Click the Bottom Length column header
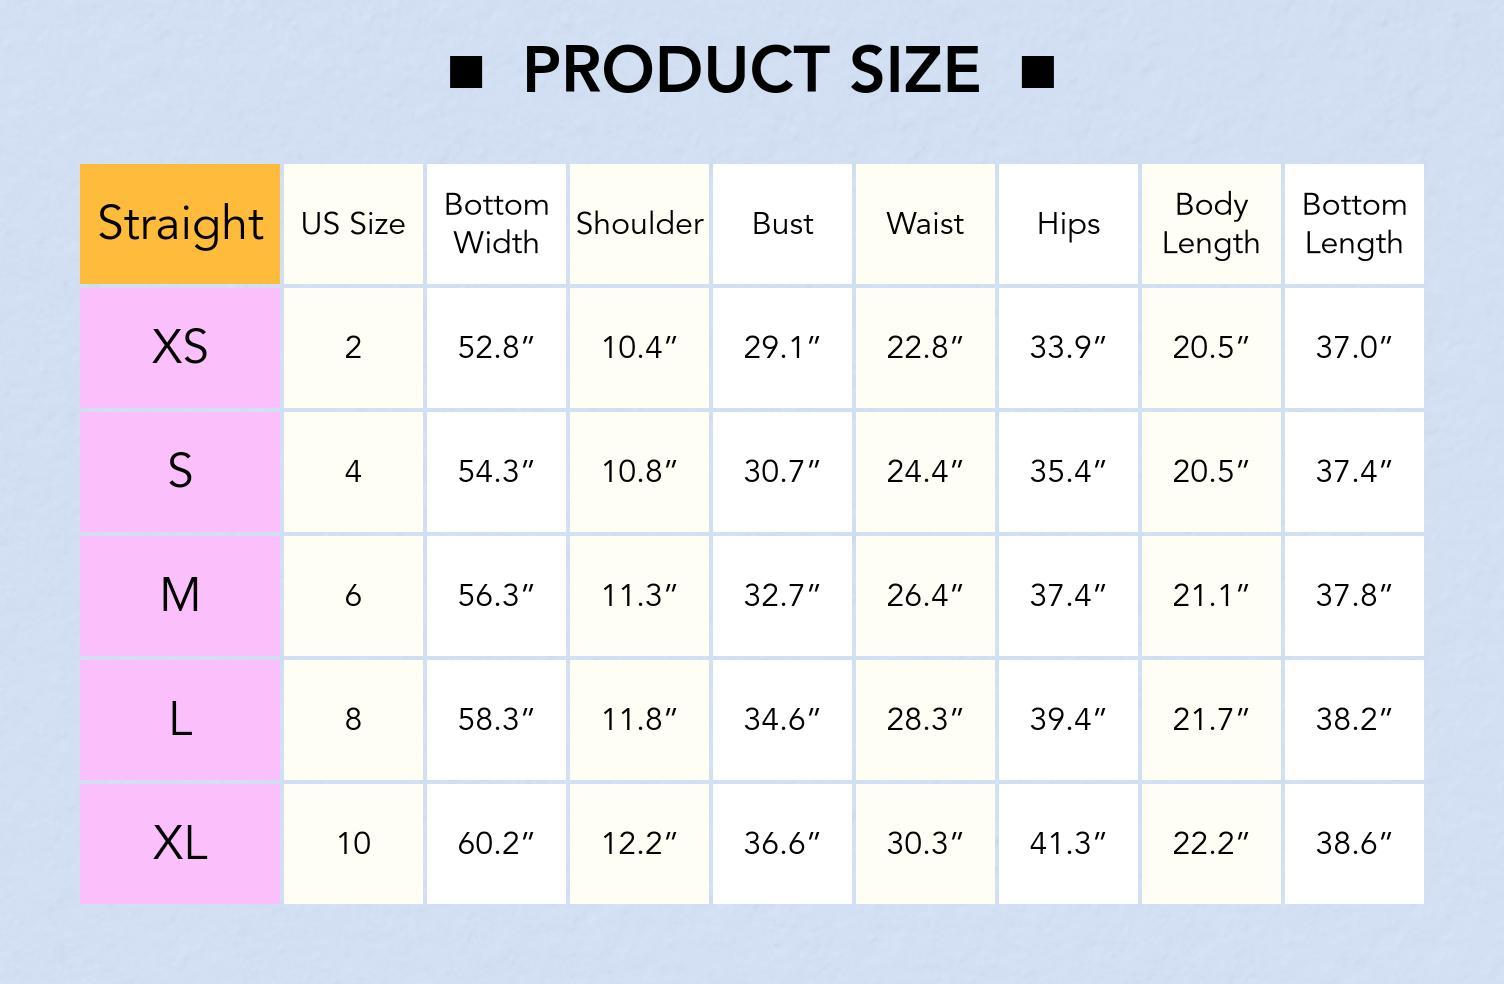 tap(1354, 224)
